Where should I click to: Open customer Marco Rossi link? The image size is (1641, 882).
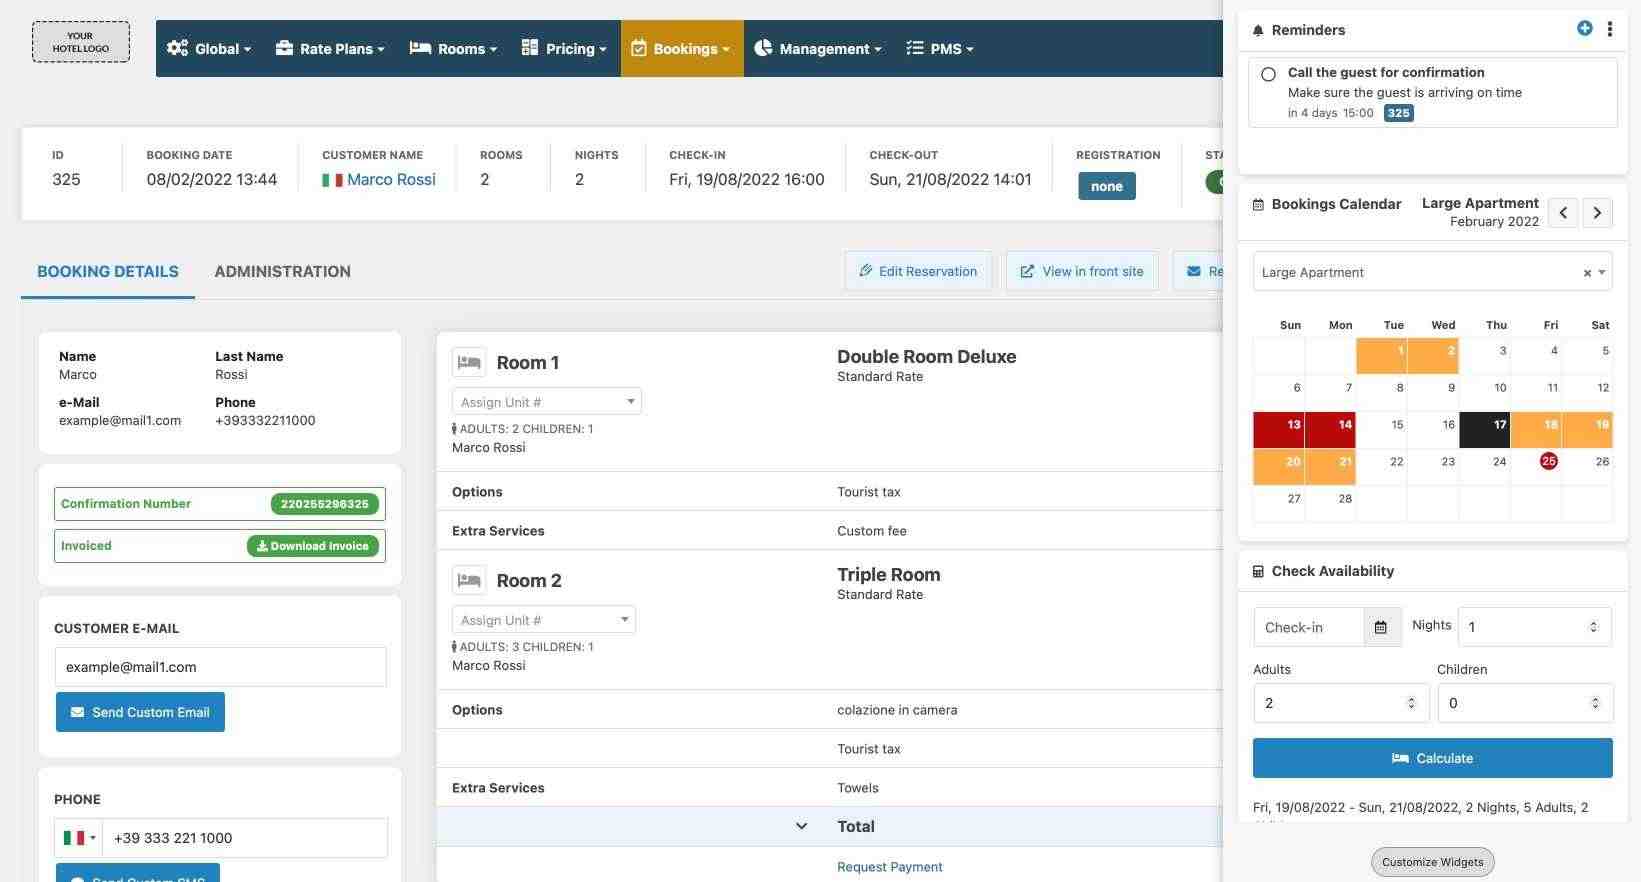coord(391,180)
